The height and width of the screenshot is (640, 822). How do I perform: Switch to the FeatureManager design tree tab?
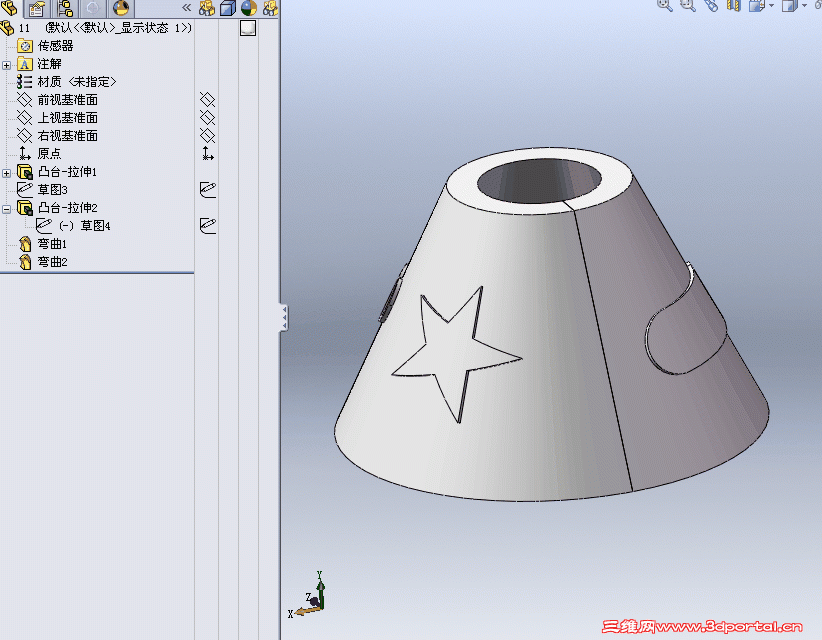pyautogui.click(x=11, y=9)
